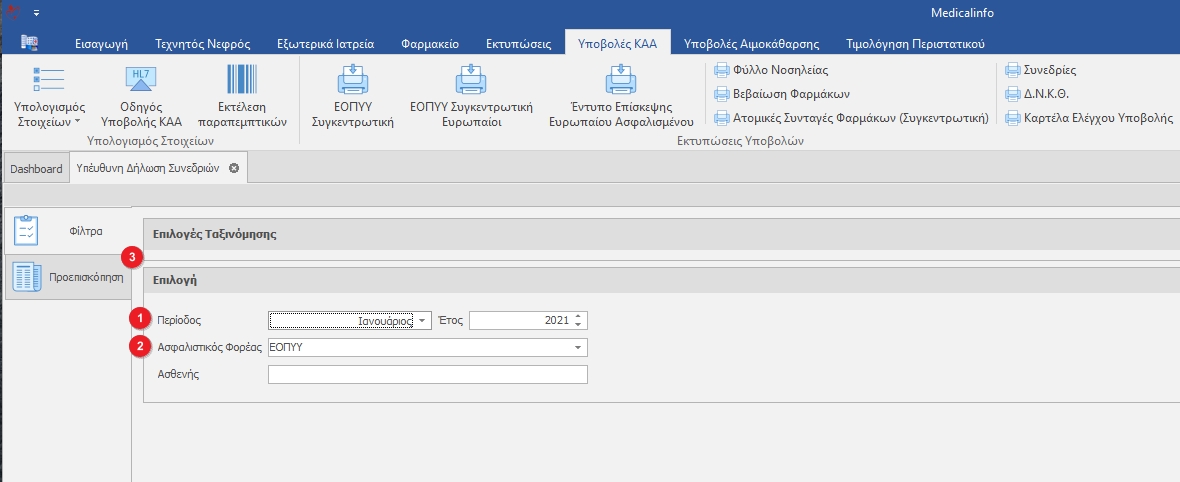Image resolution: width=1180 pixels, height=482 pixels.
Task: Switch to the Υποβολές Αιμοκάθαρσης ribbon tab
Action: pos(751,44)
